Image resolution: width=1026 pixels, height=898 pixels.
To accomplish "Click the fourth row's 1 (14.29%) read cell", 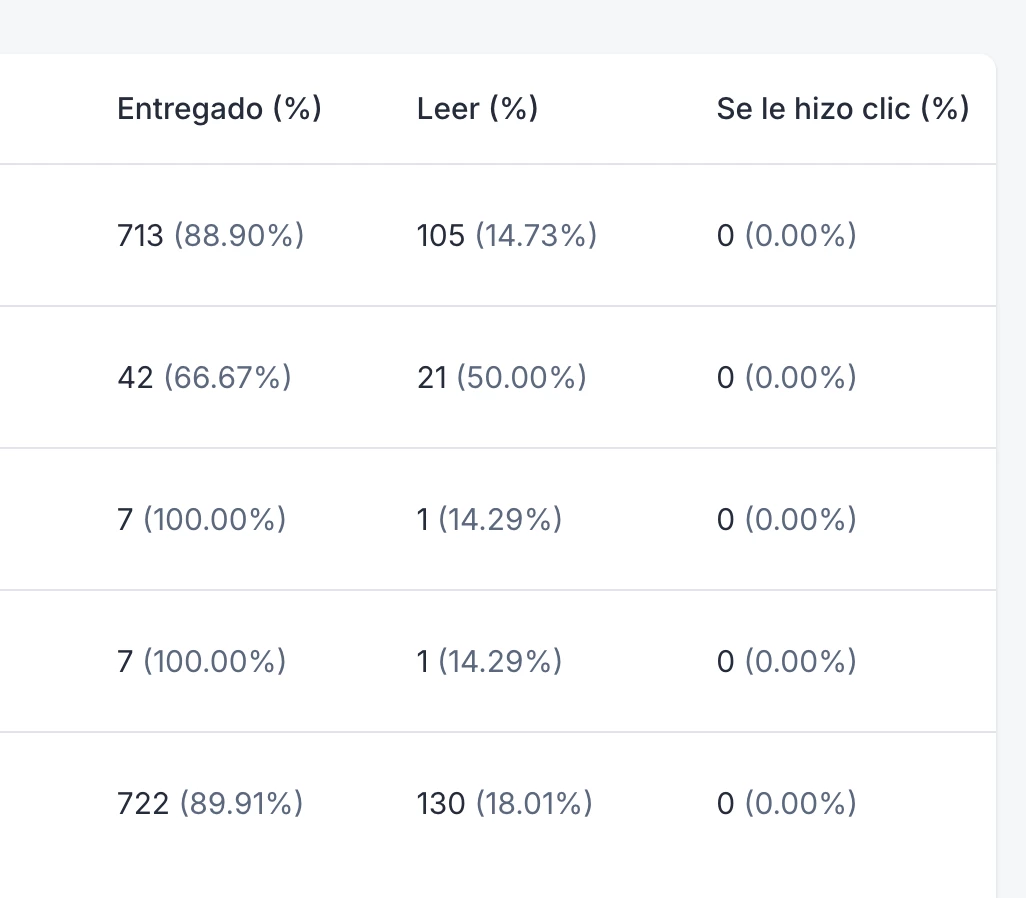I will [489, 662].
